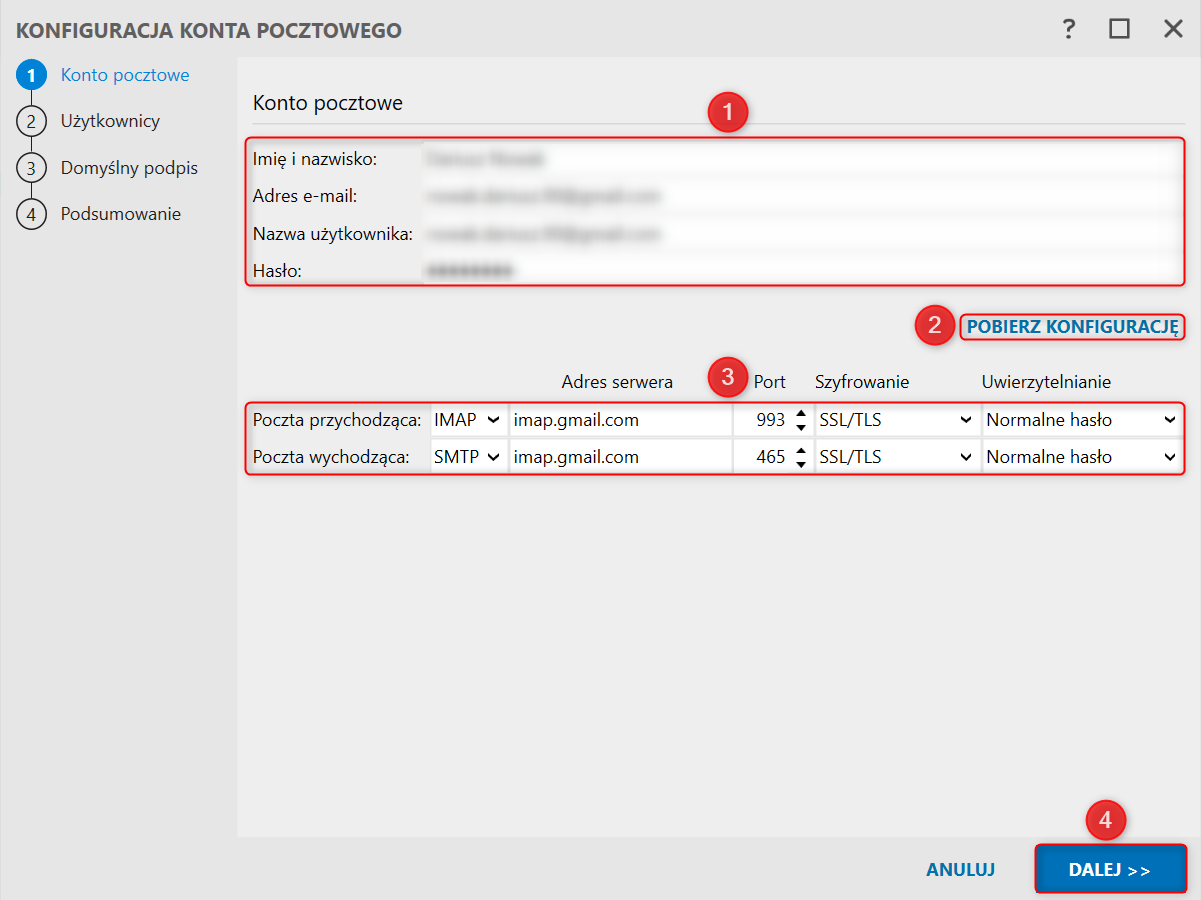Open the IMAP protocol dropdown
Screen dimensions: 1201x900
coord(467,420)
